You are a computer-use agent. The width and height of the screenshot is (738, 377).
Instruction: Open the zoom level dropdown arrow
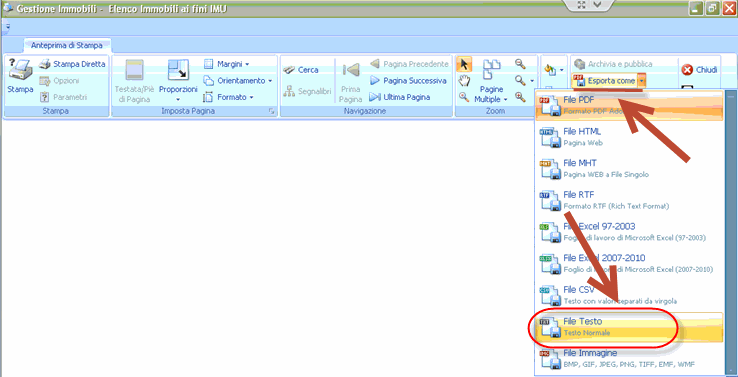(532, 81)
